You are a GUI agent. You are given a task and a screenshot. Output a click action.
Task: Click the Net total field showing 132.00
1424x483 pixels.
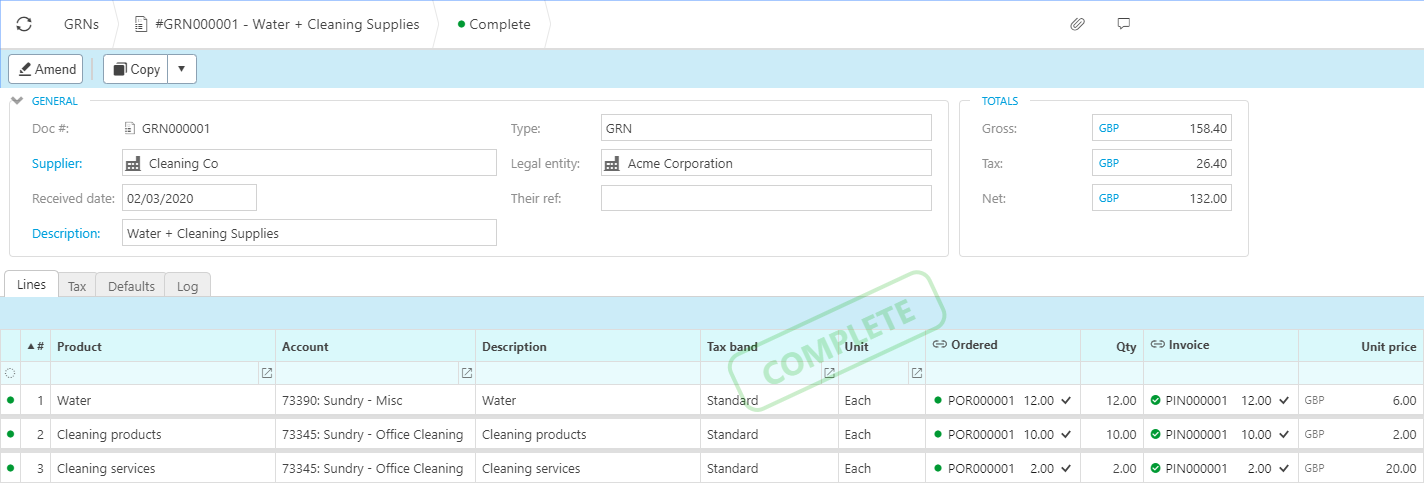(x=1162, y=198)
